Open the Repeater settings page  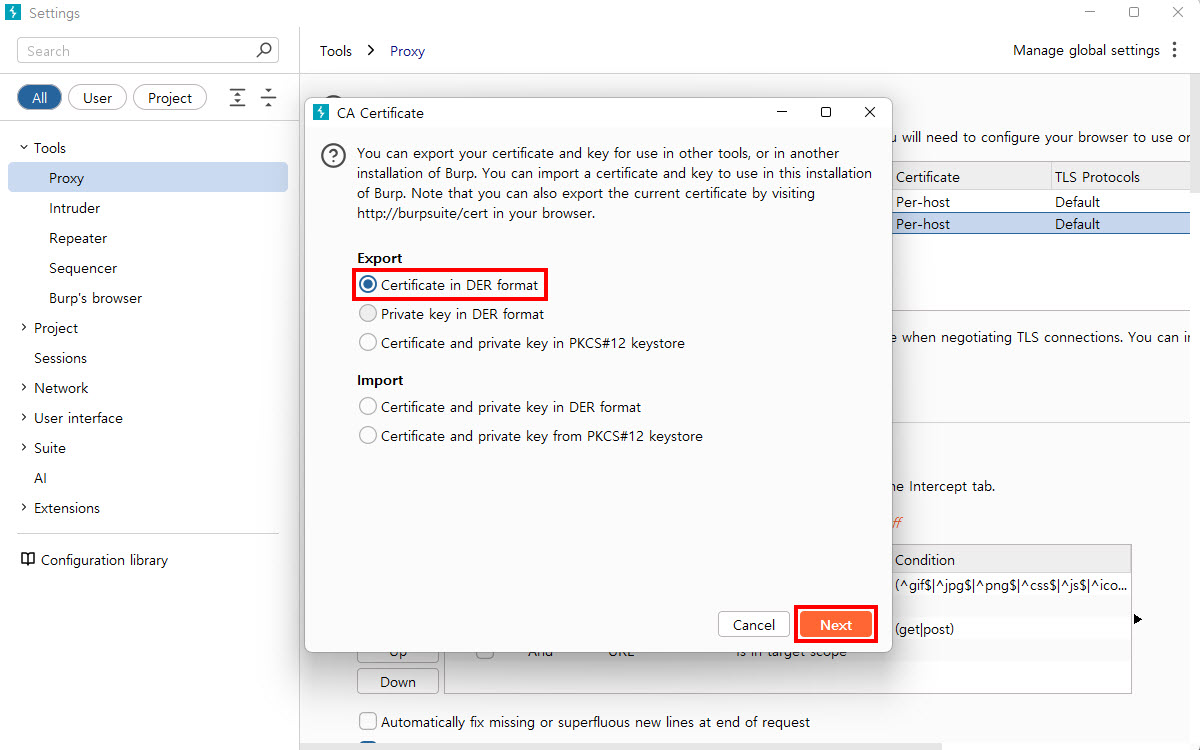(78, 238)
